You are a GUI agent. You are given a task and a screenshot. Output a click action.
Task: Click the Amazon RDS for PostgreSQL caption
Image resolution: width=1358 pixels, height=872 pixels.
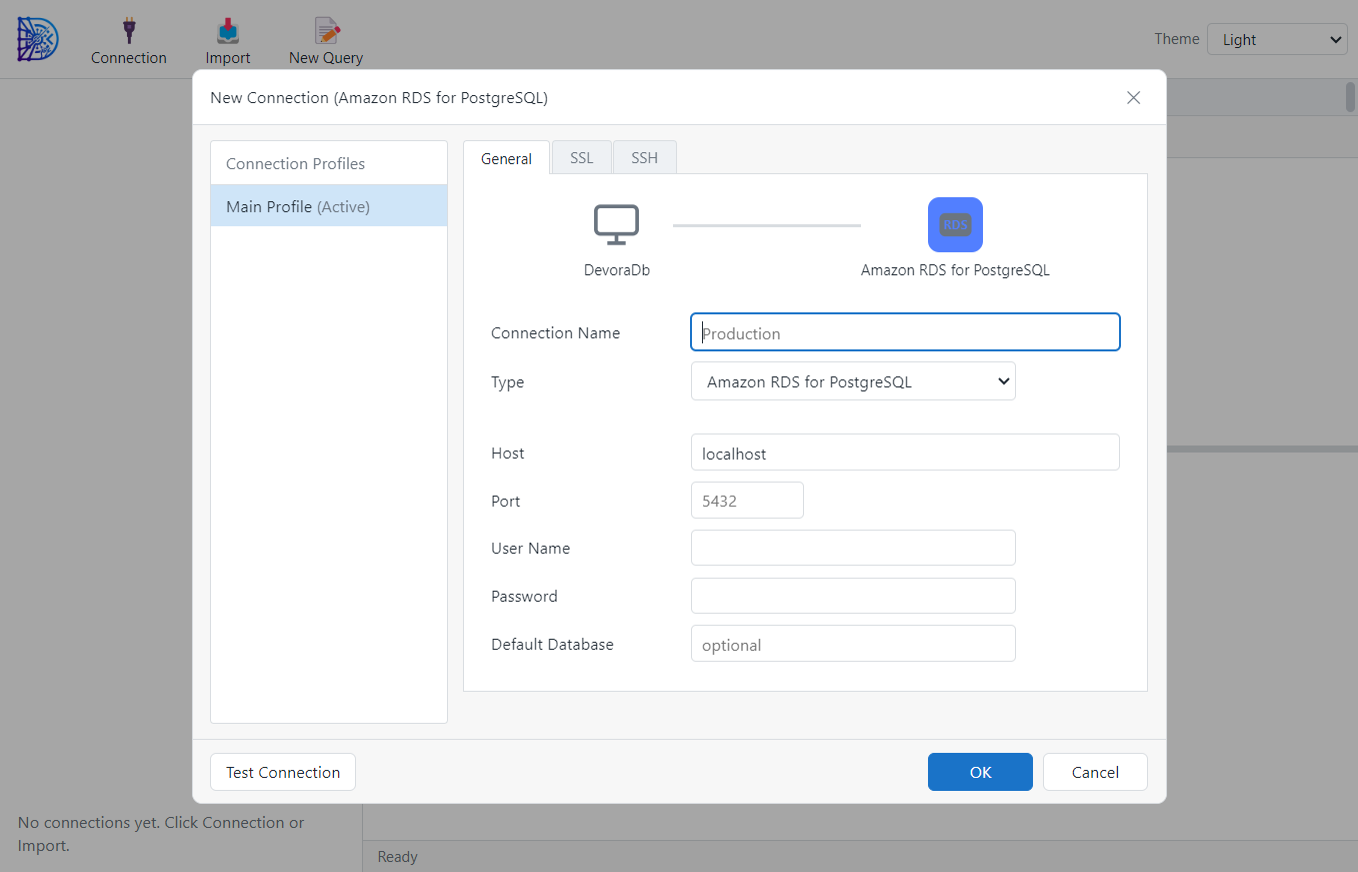[955, 270]
